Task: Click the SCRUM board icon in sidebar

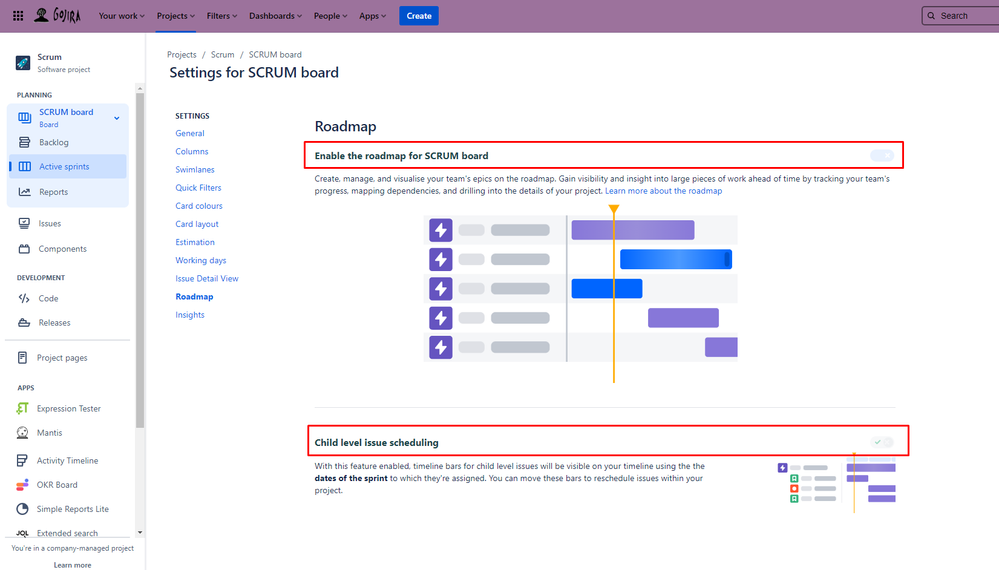Action: (x=24, y=118)
